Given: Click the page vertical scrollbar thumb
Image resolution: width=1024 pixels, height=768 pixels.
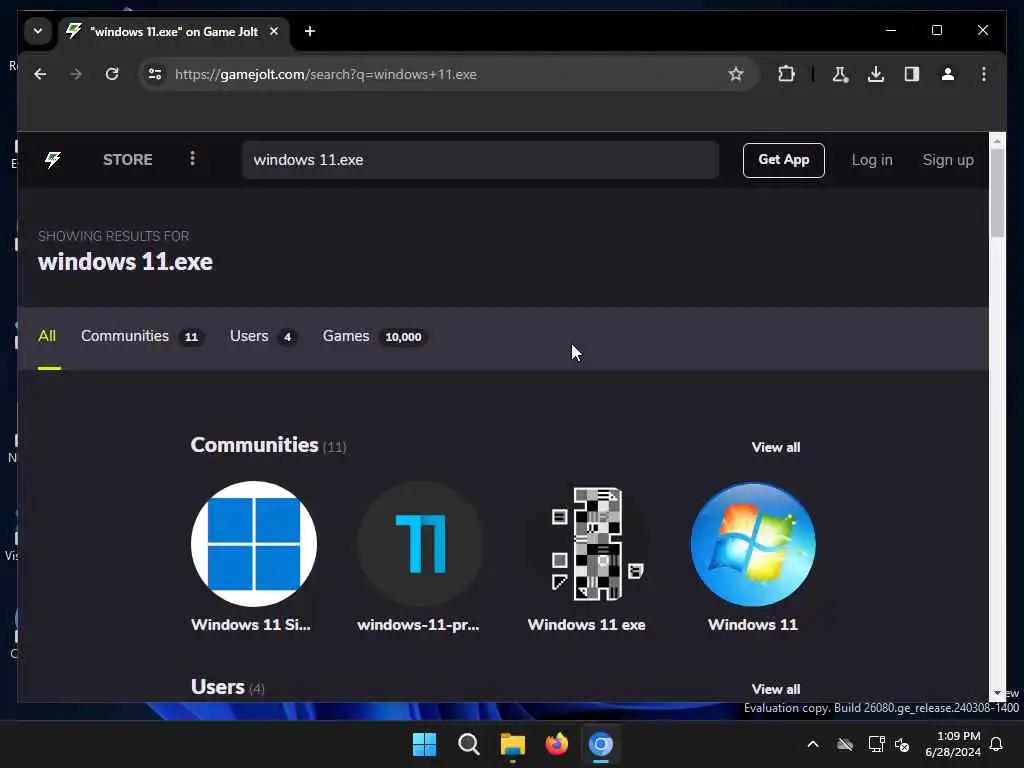Looking at the screenshot, I should click(997, 193).
